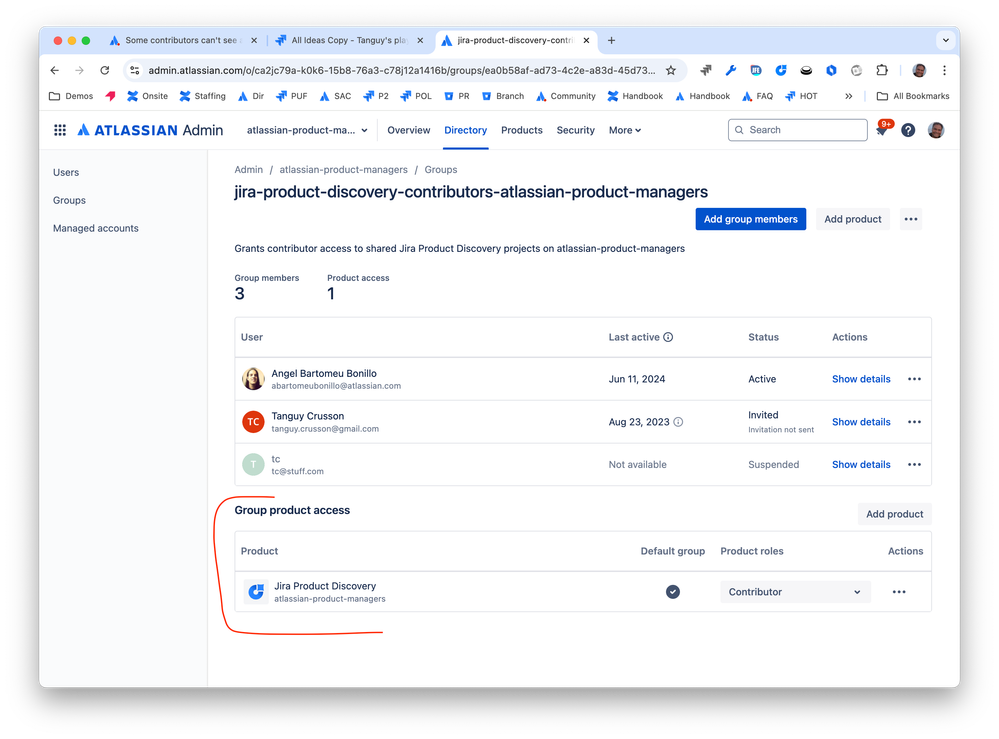
Task: Open a new browser tab
Action: (611, 40)
